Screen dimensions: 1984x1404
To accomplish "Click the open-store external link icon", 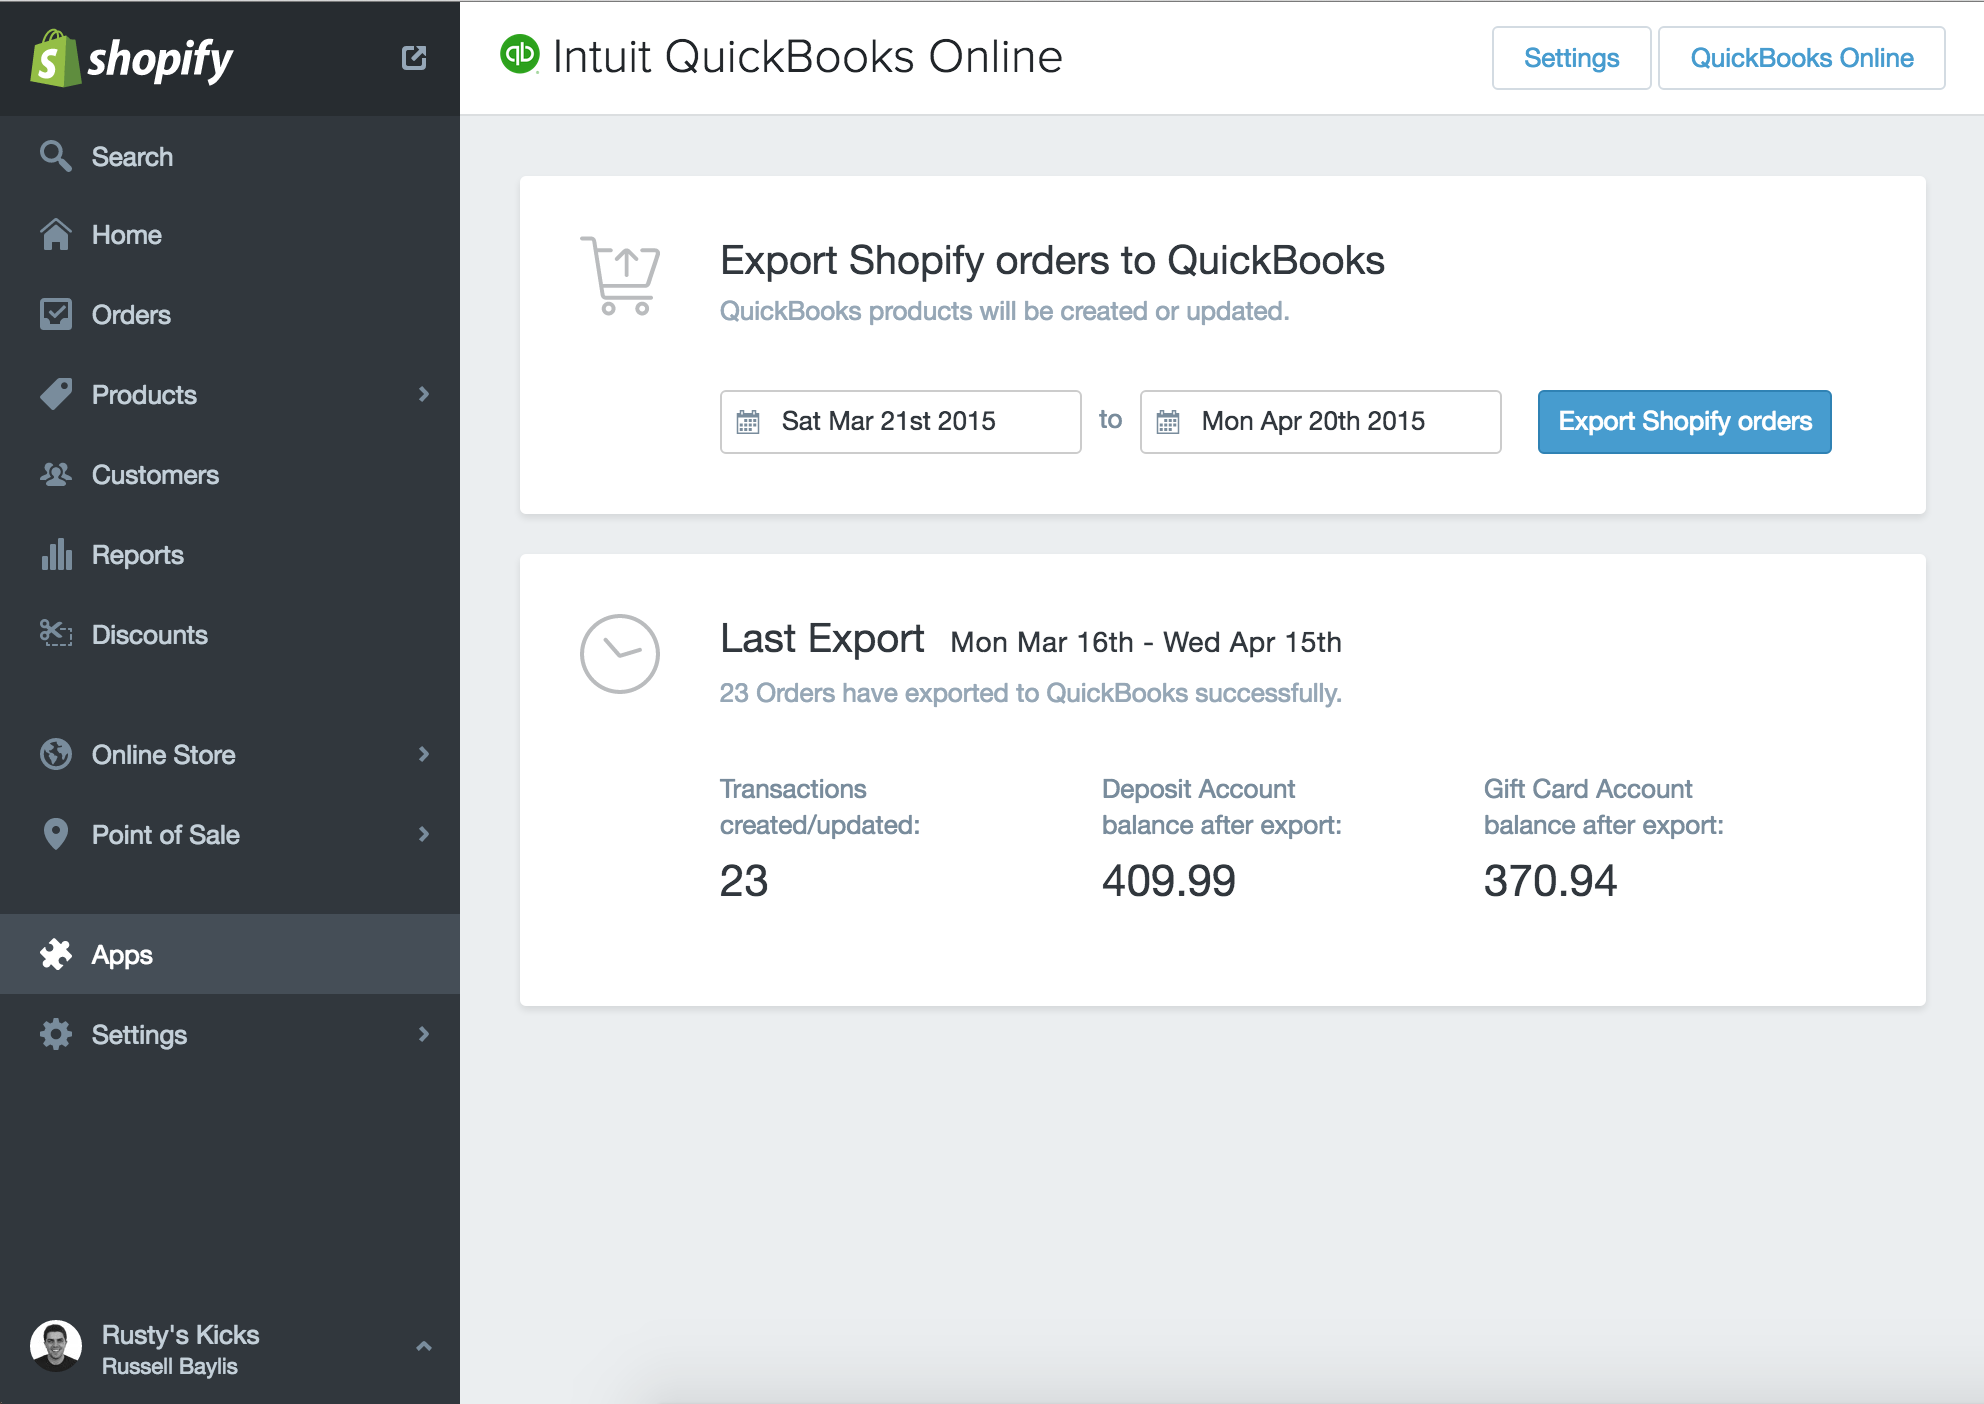I will tap(414, 58).
